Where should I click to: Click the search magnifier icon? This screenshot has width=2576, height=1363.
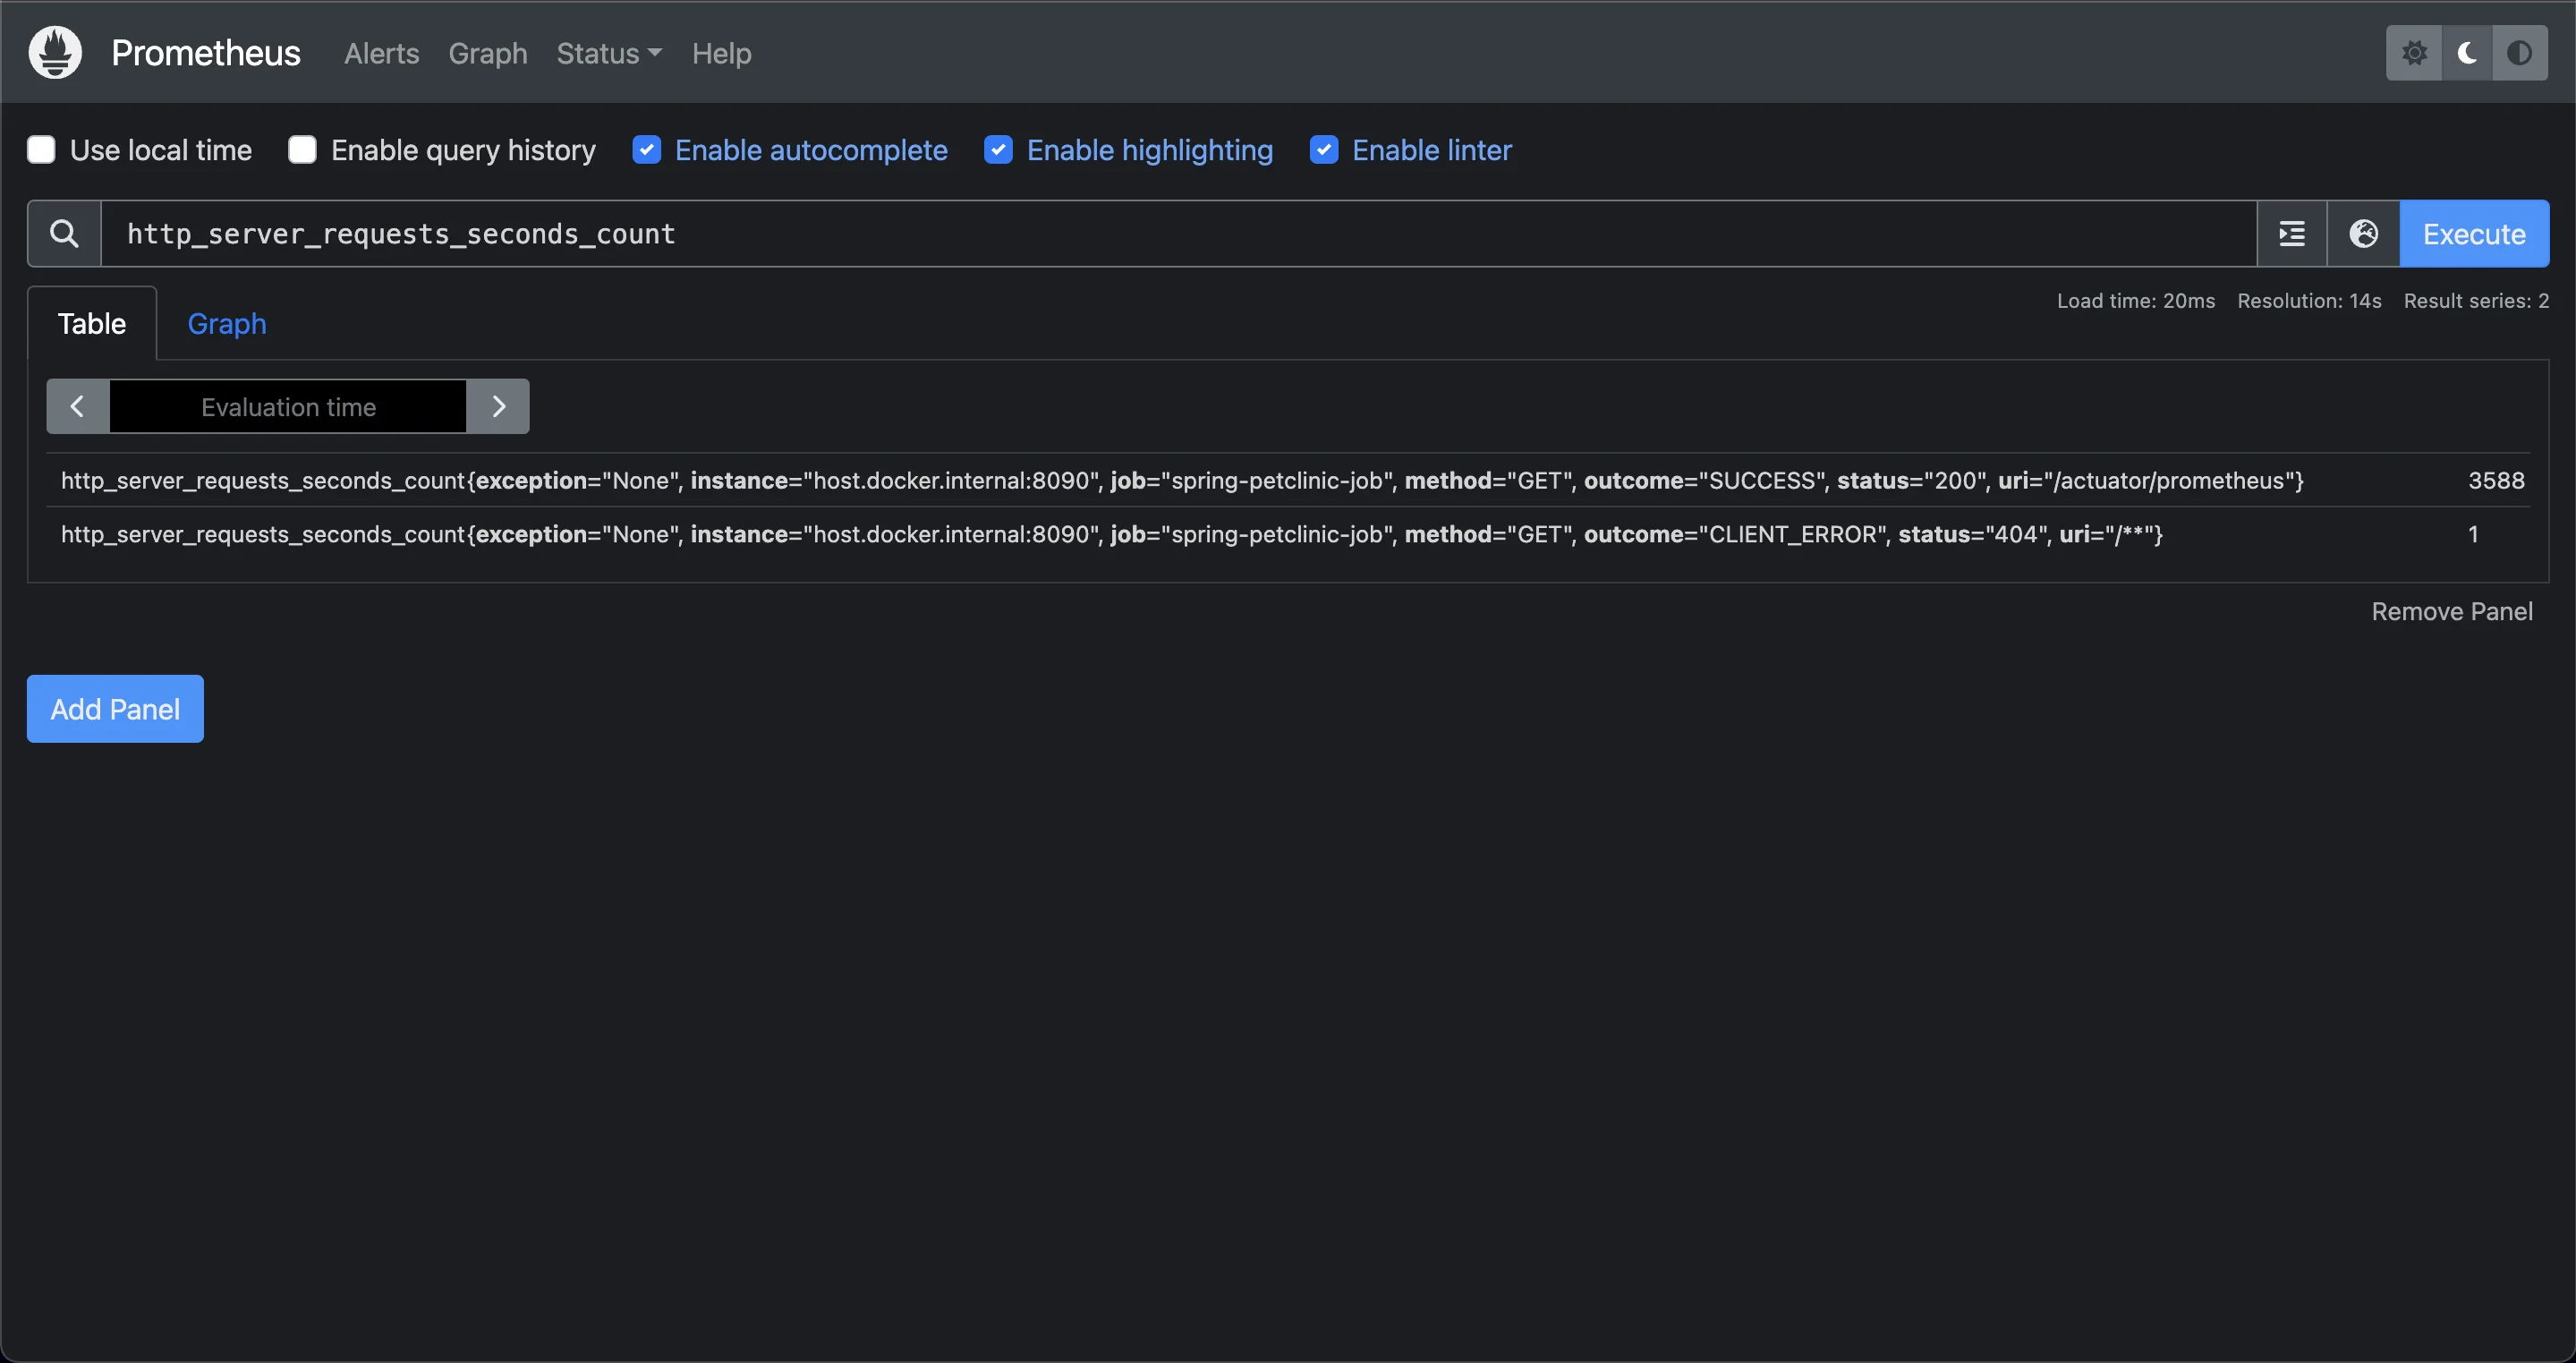click(64, 234)
